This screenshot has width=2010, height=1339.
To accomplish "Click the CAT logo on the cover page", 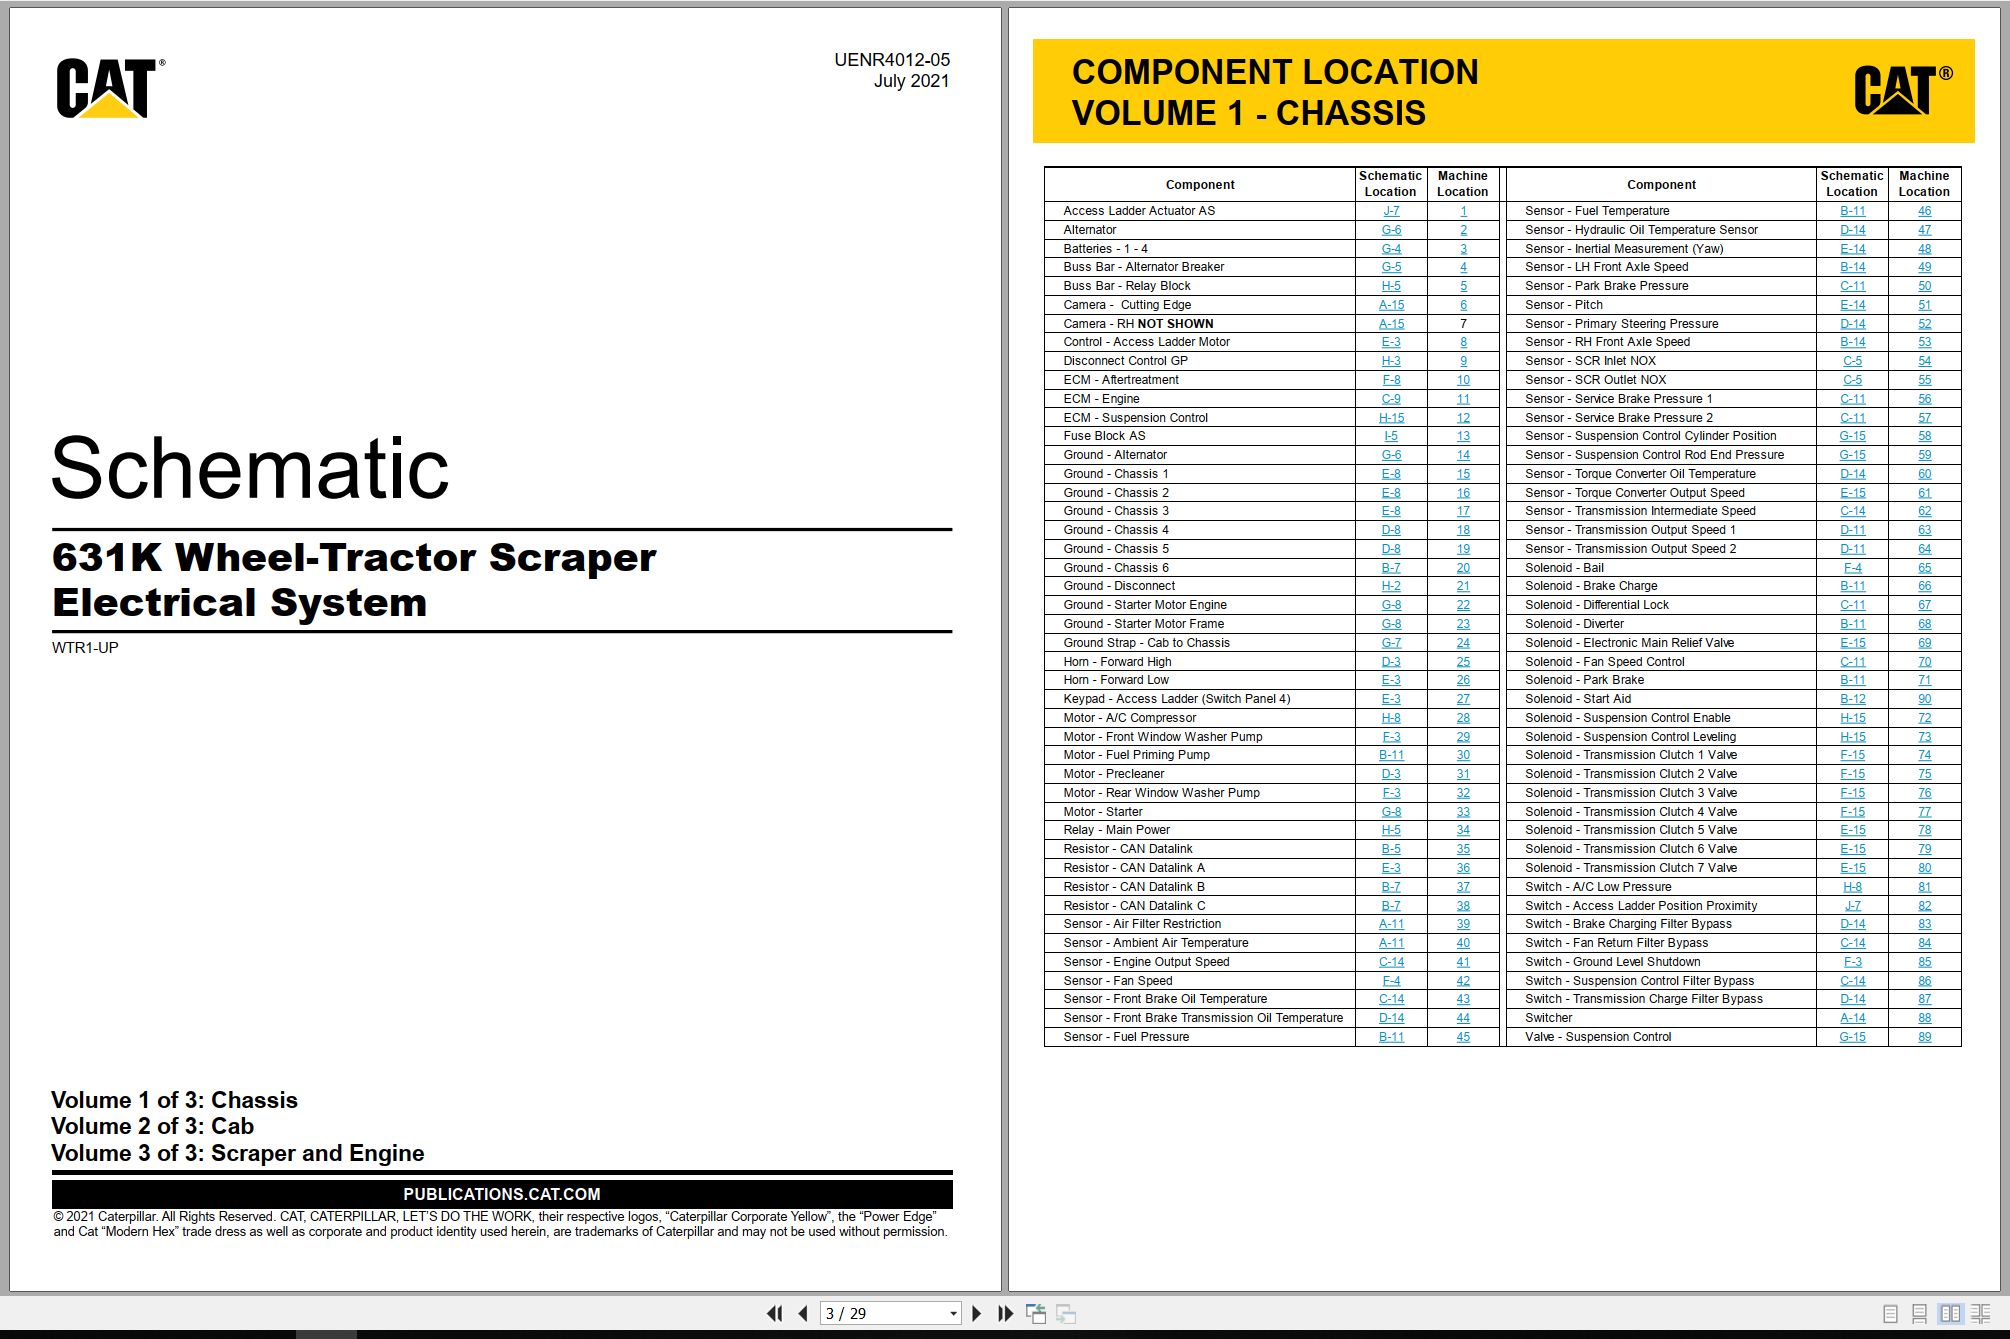I will click(x=110, y=88).
